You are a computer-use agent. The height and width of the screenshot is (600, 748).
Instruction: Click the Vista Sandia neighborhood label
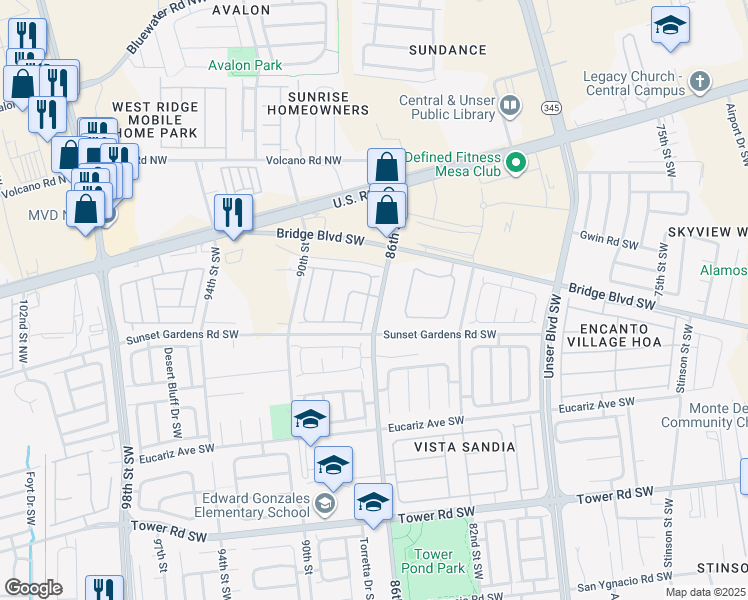(x=465, y=447)
